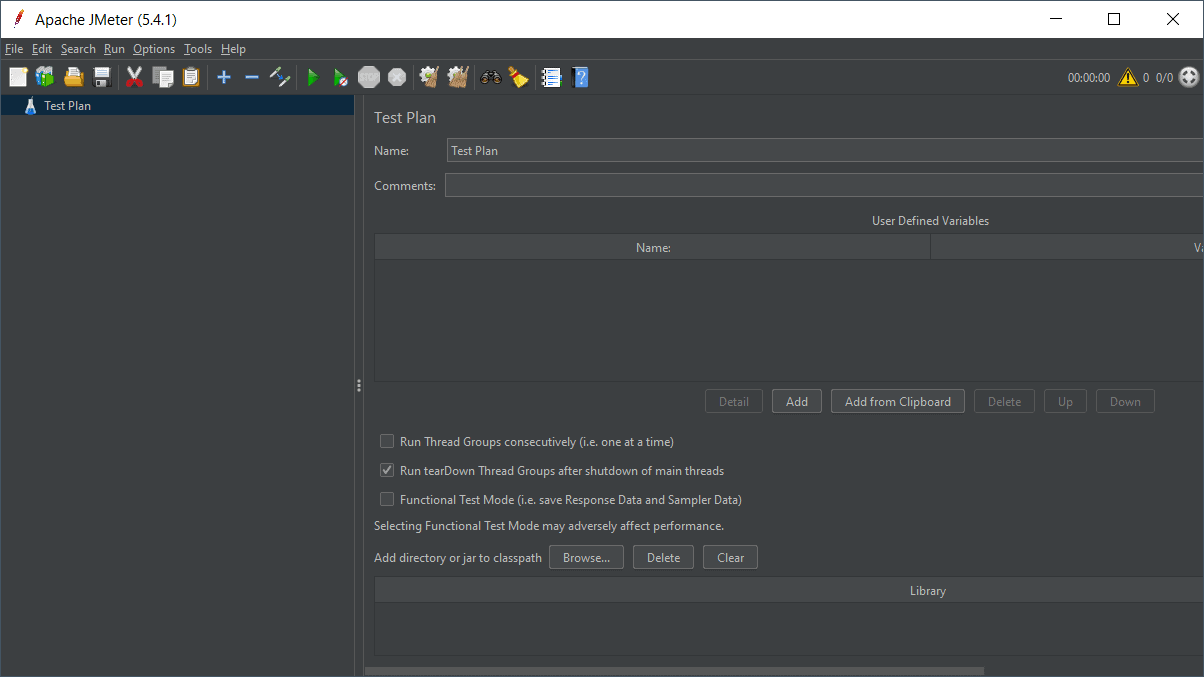1204x677 pixels.
Task: Click the Stop test icon
Action: (369, 77)
